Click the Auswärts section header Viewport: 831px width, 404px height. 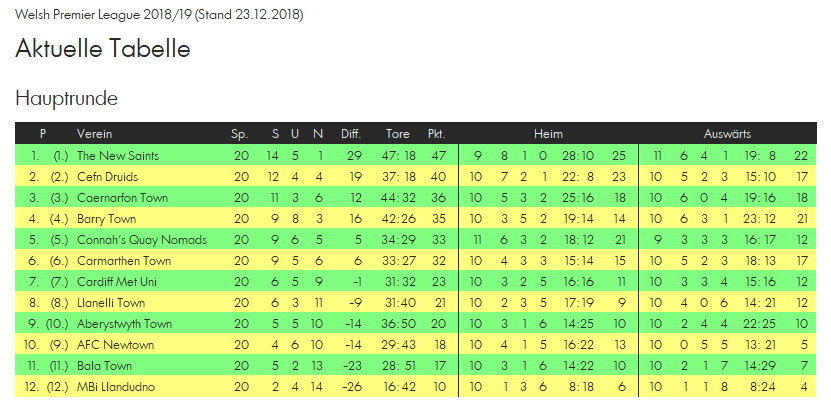click(727, 134)
